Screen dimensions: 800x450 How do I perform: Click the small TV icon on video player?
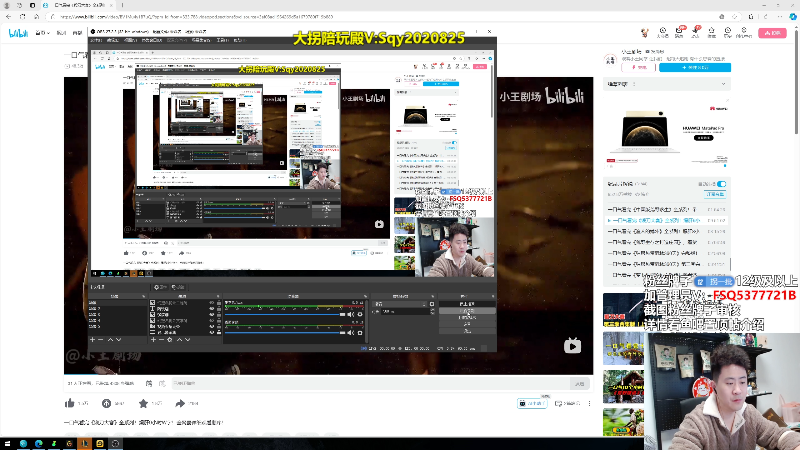(572, 346)
